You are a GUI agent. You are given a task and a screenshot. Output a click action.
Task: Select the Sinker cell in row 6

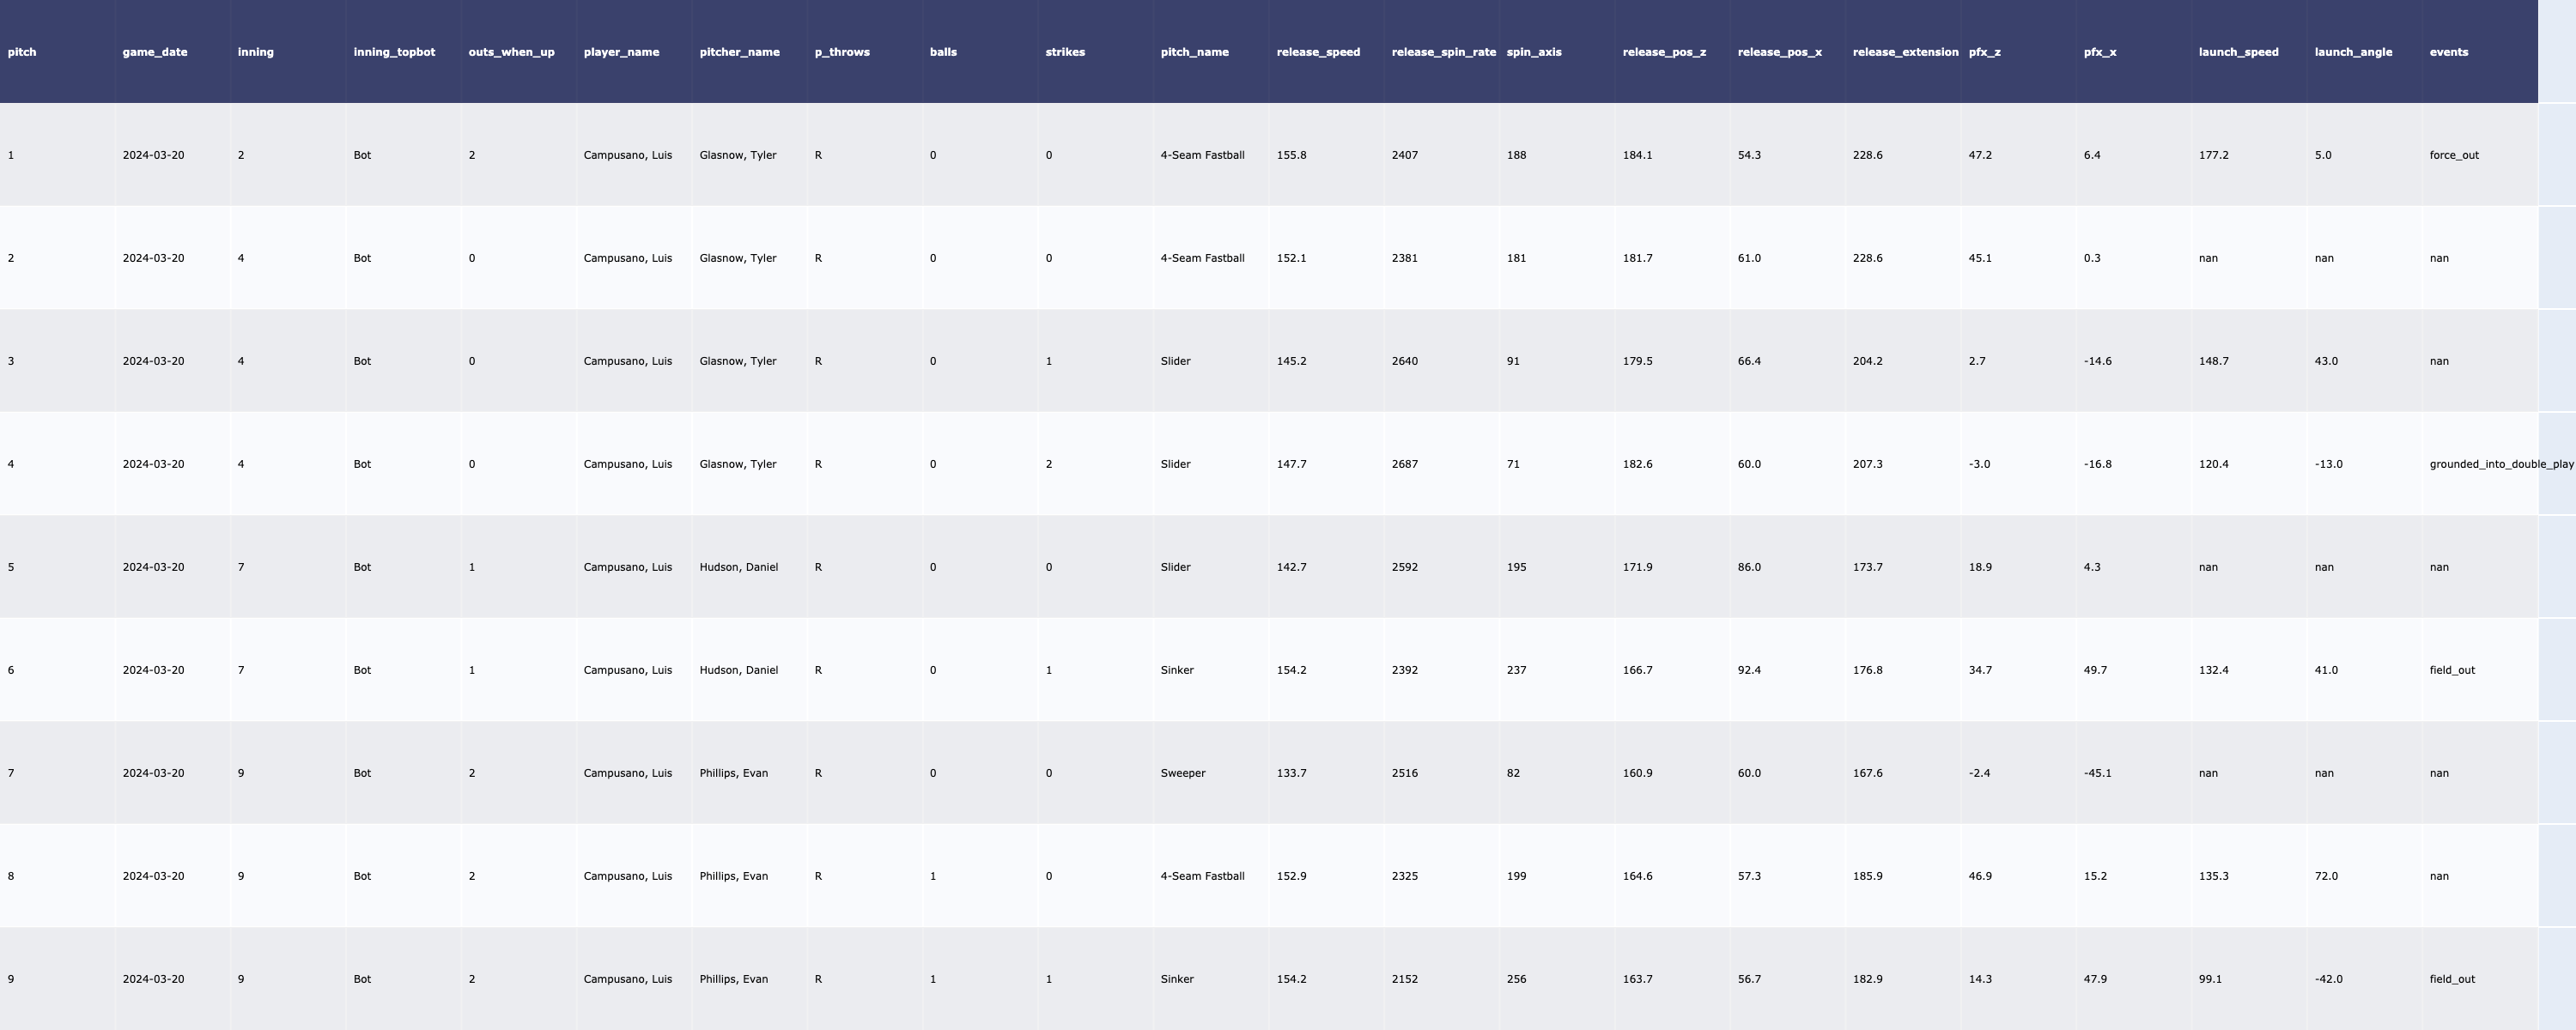[x=1177, y=670]
